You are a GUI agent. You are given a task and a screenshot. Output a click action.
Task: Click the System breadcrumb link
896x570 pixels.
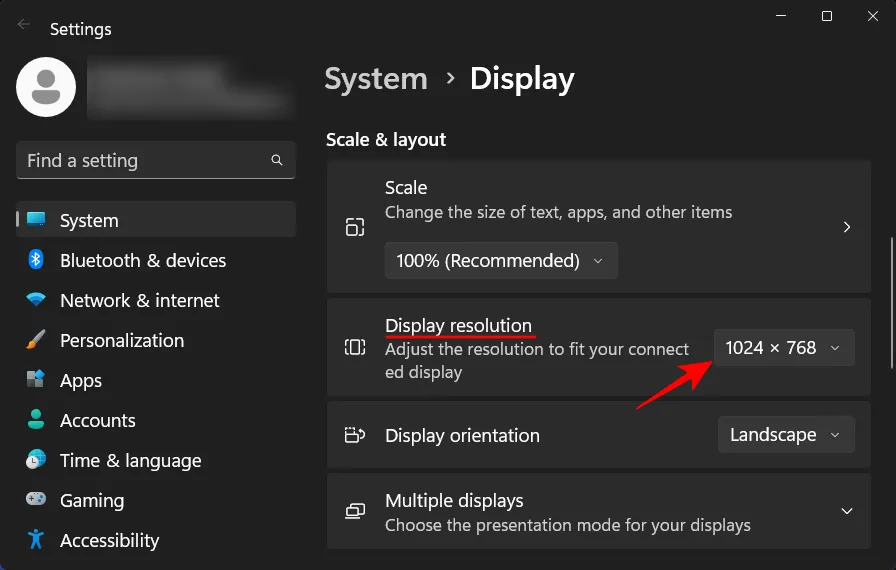coord(376,79)
